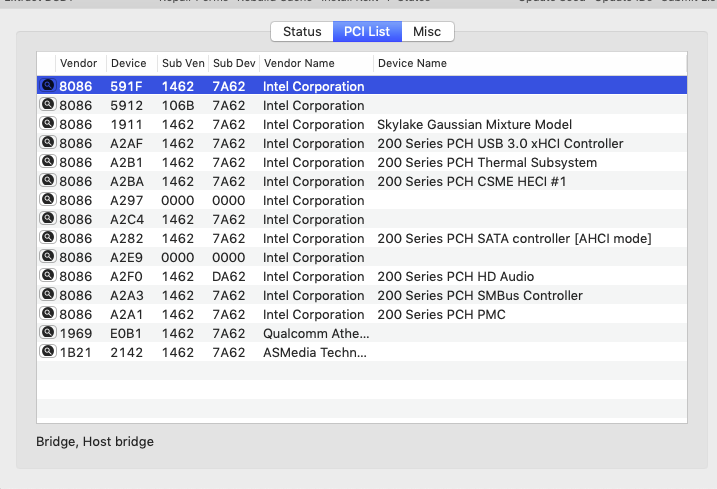
Task: Click vendor ID 1B21 cell
Action: 75,352
